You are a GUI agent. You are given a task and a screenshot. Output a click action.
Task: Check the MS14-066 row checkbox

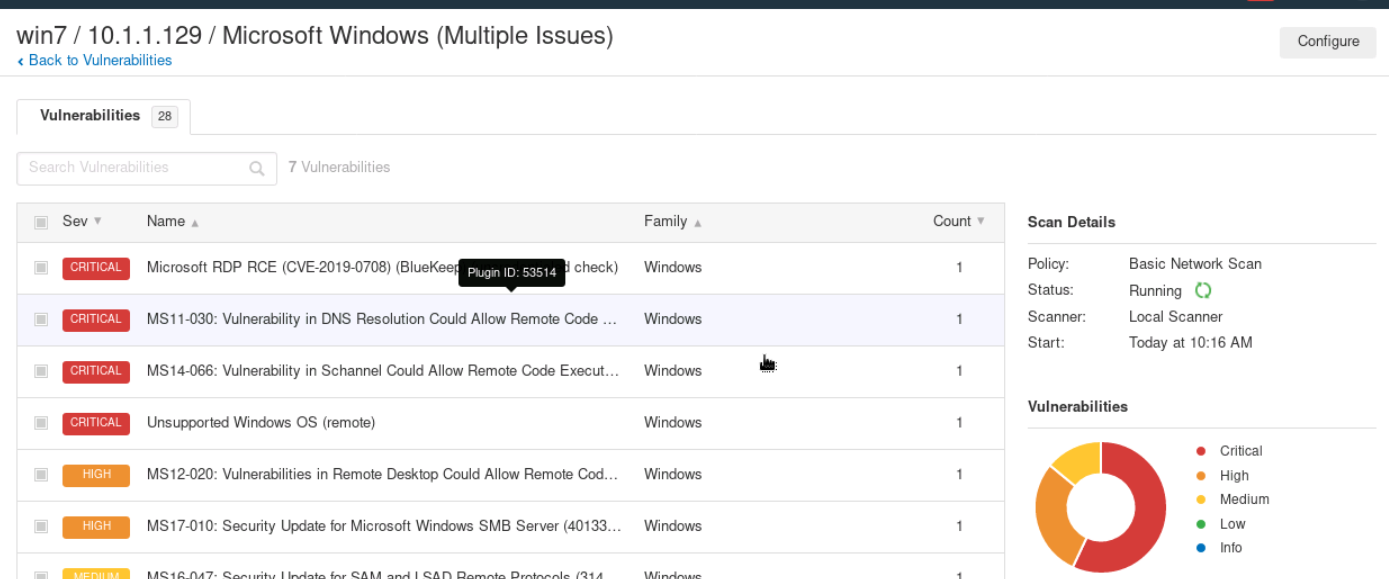click(41, 371)
